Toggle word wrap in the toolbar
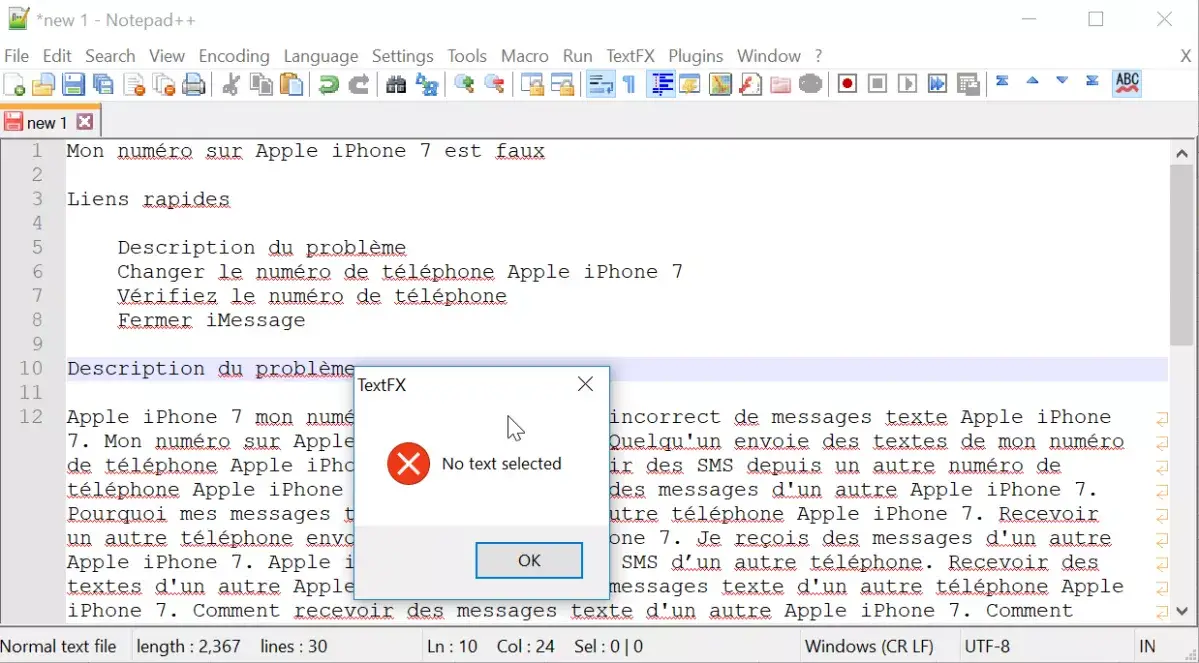 [600, 84]
